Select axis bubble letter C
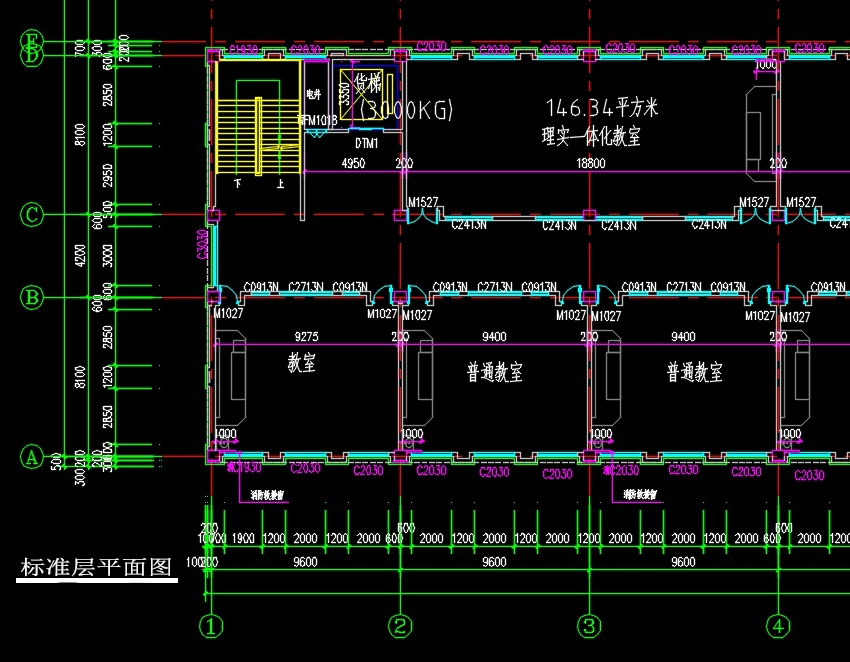Viewport: 850px width, 662px height. [31, 213]
